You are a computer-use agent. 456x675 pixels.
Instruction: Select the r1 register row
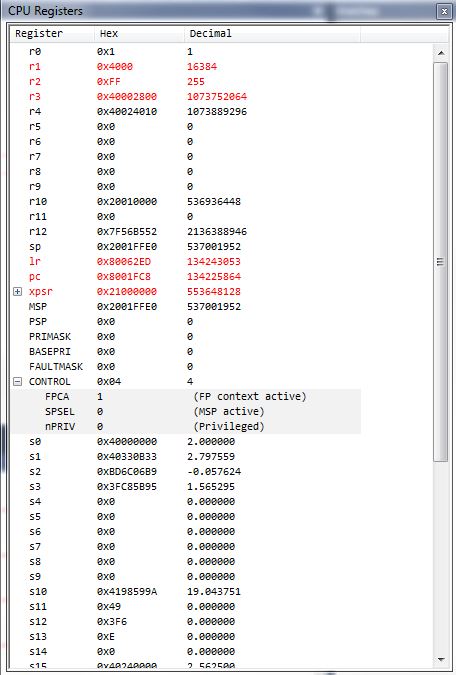186,67
